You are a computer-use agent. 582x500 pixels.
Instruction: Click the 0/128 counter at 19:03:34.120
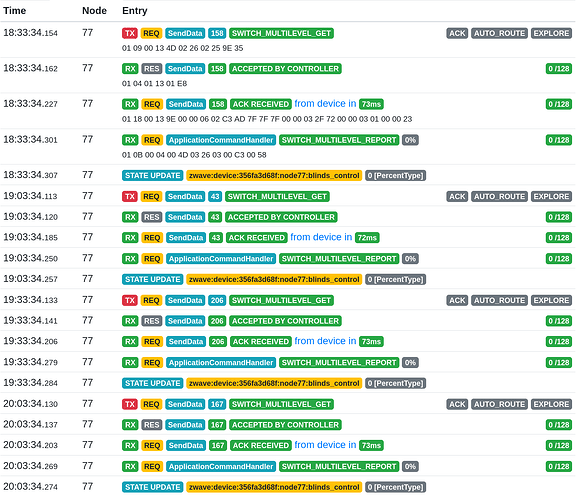click(559, 217)
